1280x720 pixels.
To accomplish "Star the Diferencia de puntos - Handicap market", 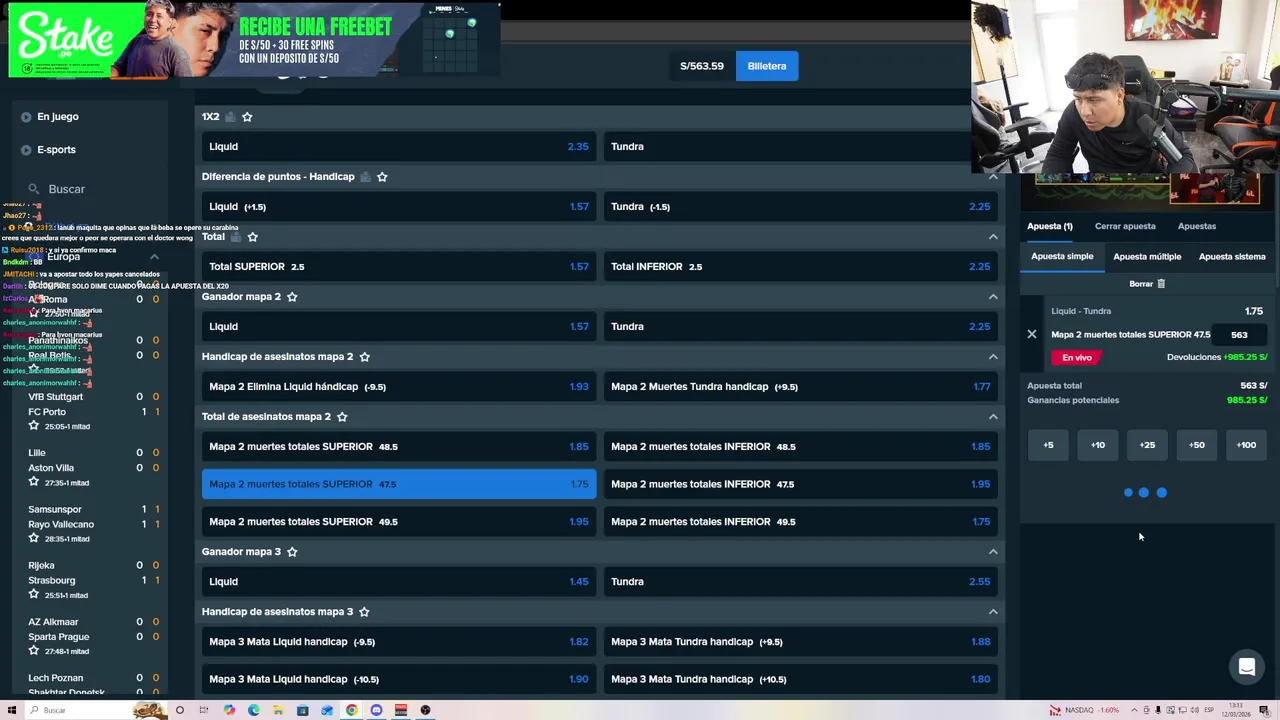I will (x=382, y=177).
